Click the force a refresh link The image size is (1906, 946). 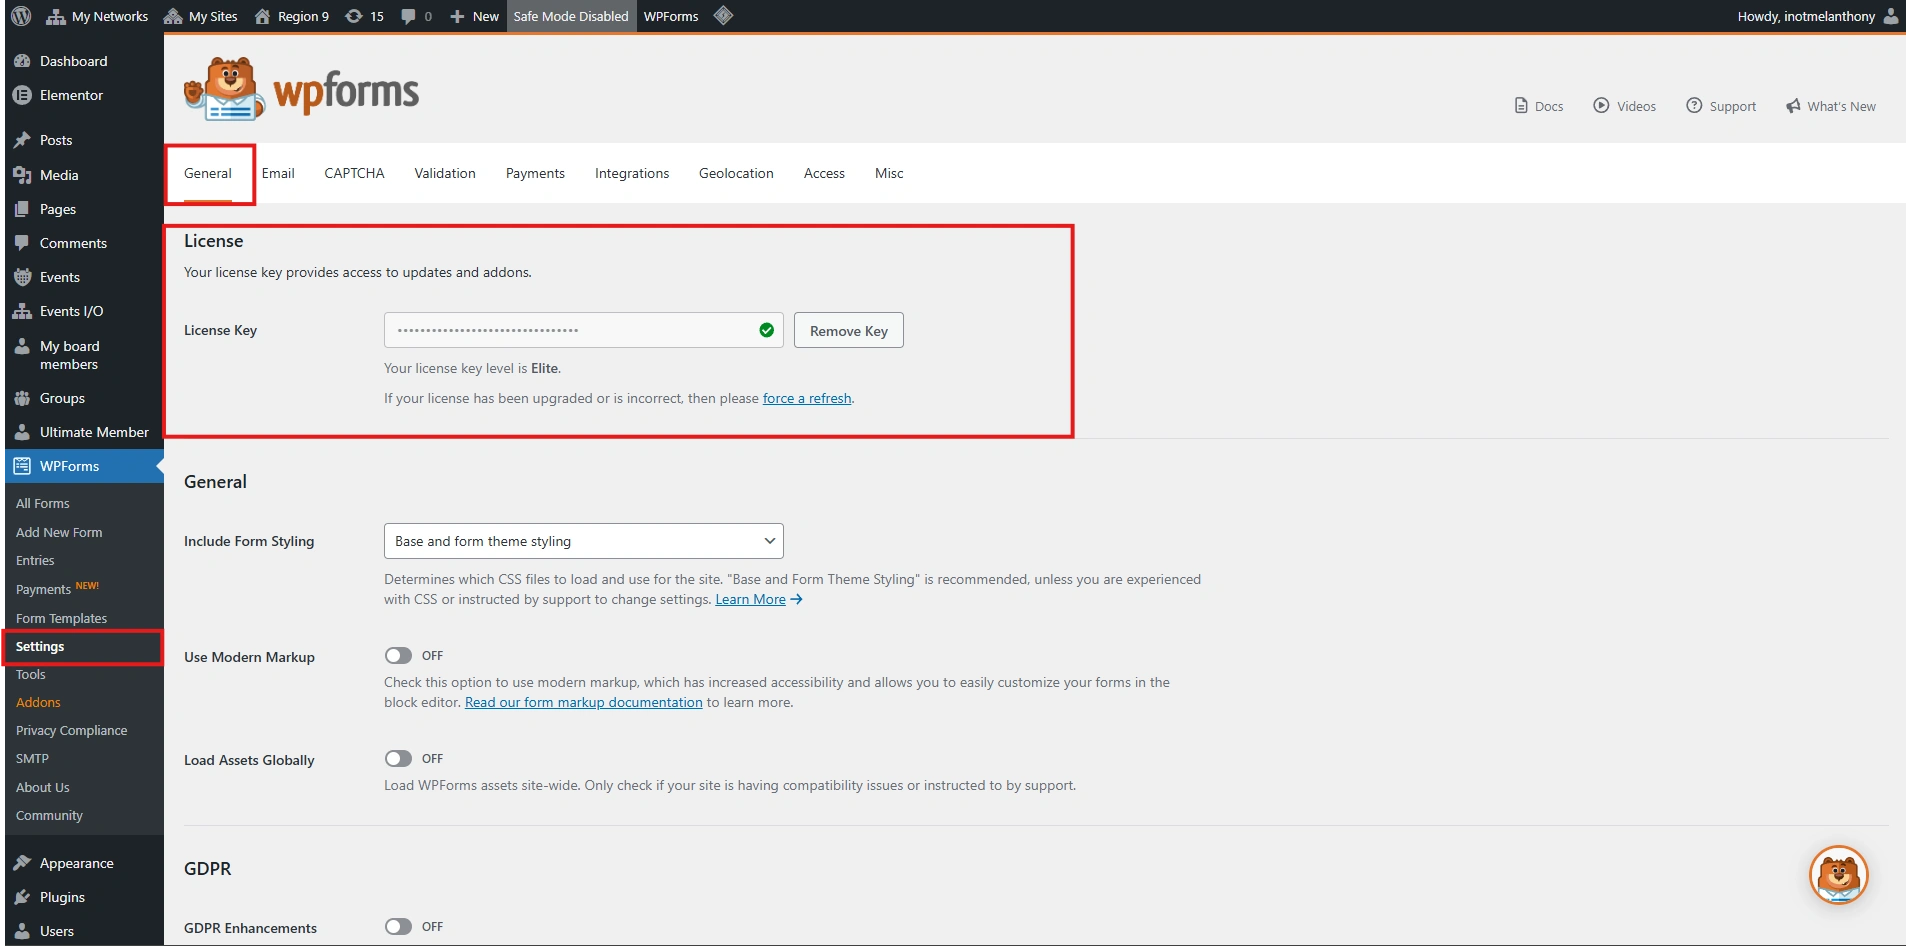[x=807, y=398]
